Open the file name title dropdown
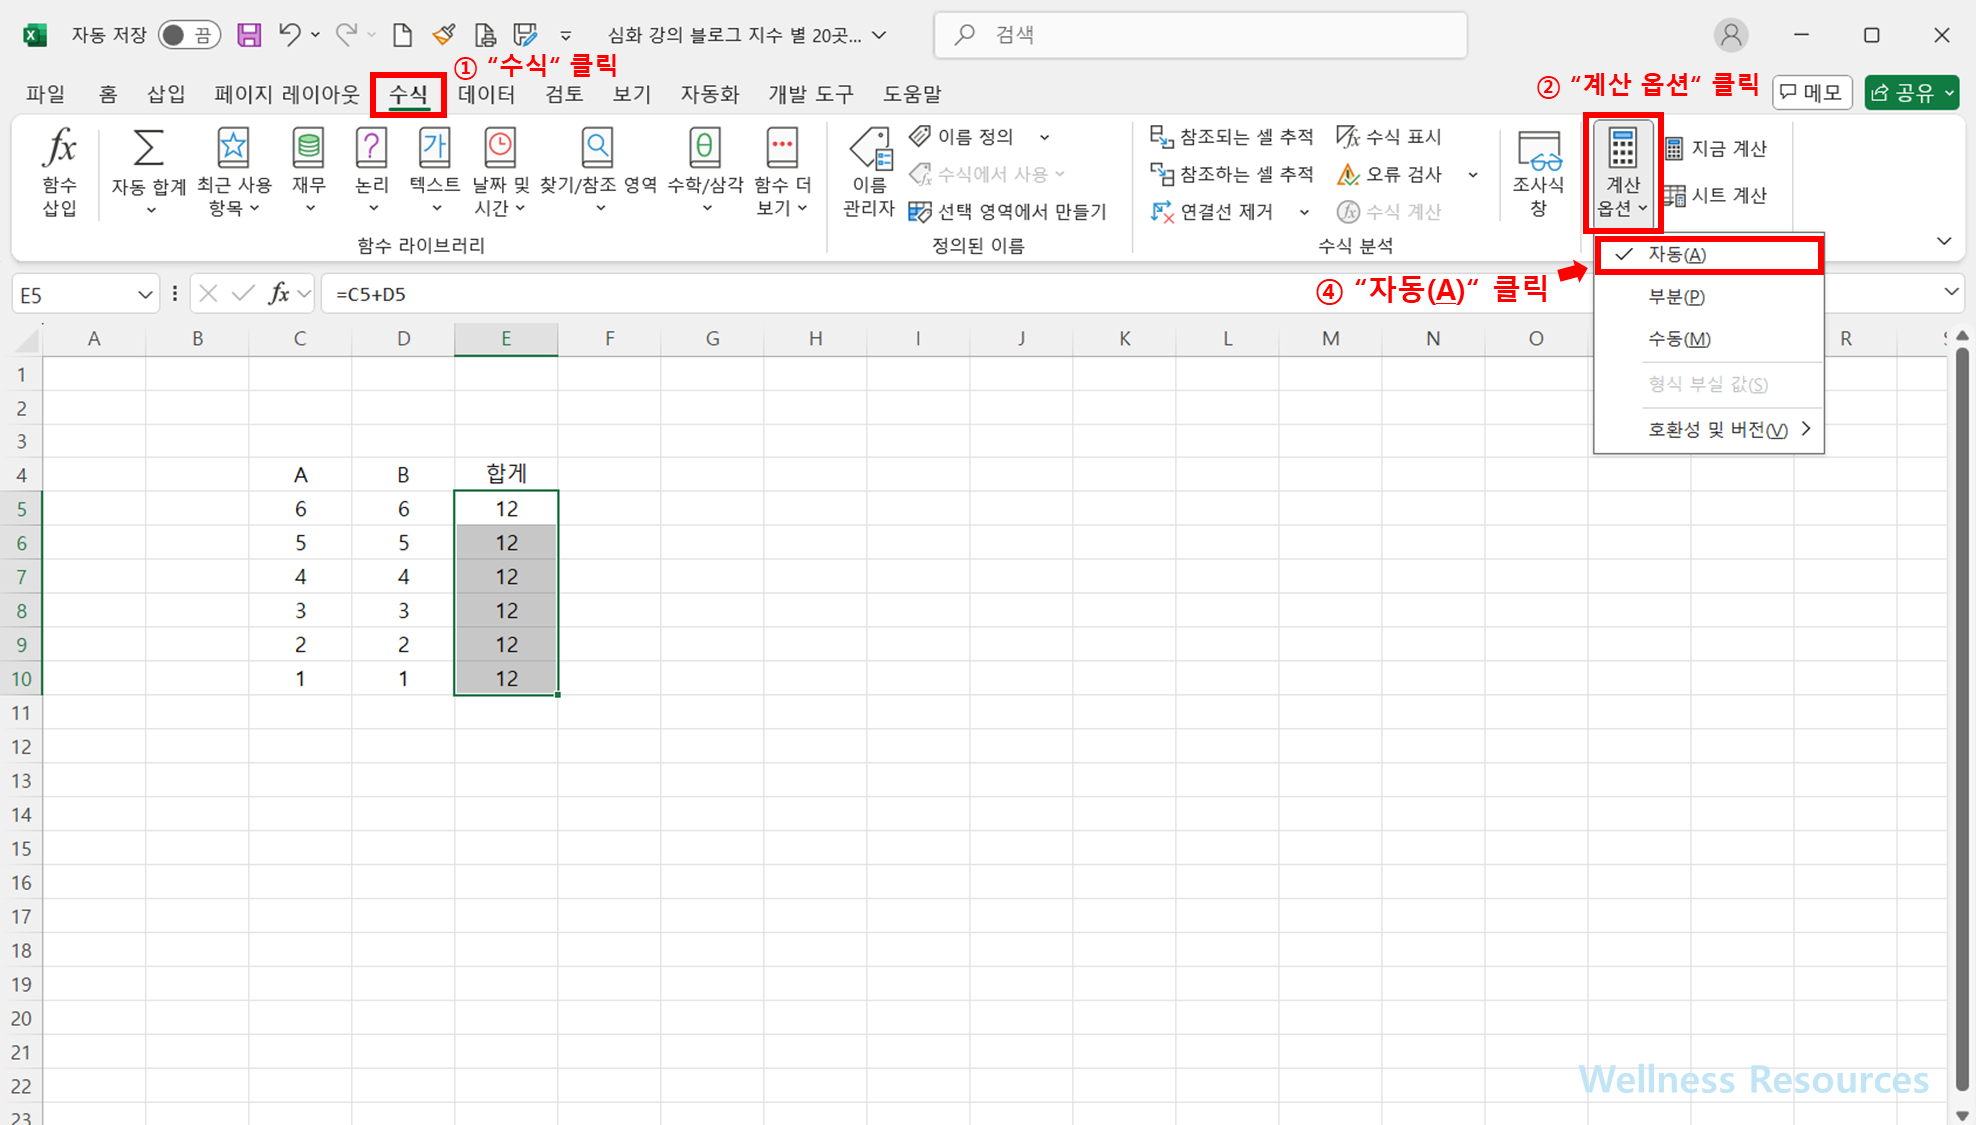 pos(879,35)
